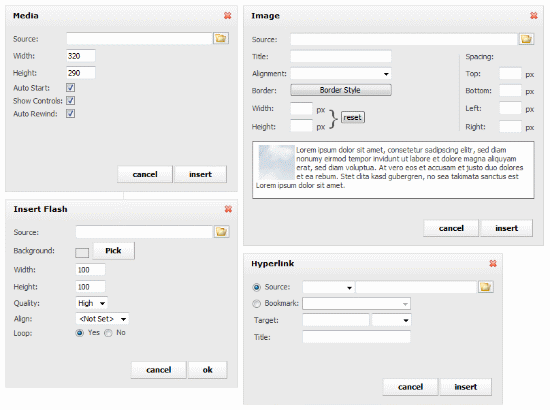Image resolution: width=550 pixels, height=410 pixels.
Task: Click the Flash background color swatch
Action: click(x=82, y=253)
